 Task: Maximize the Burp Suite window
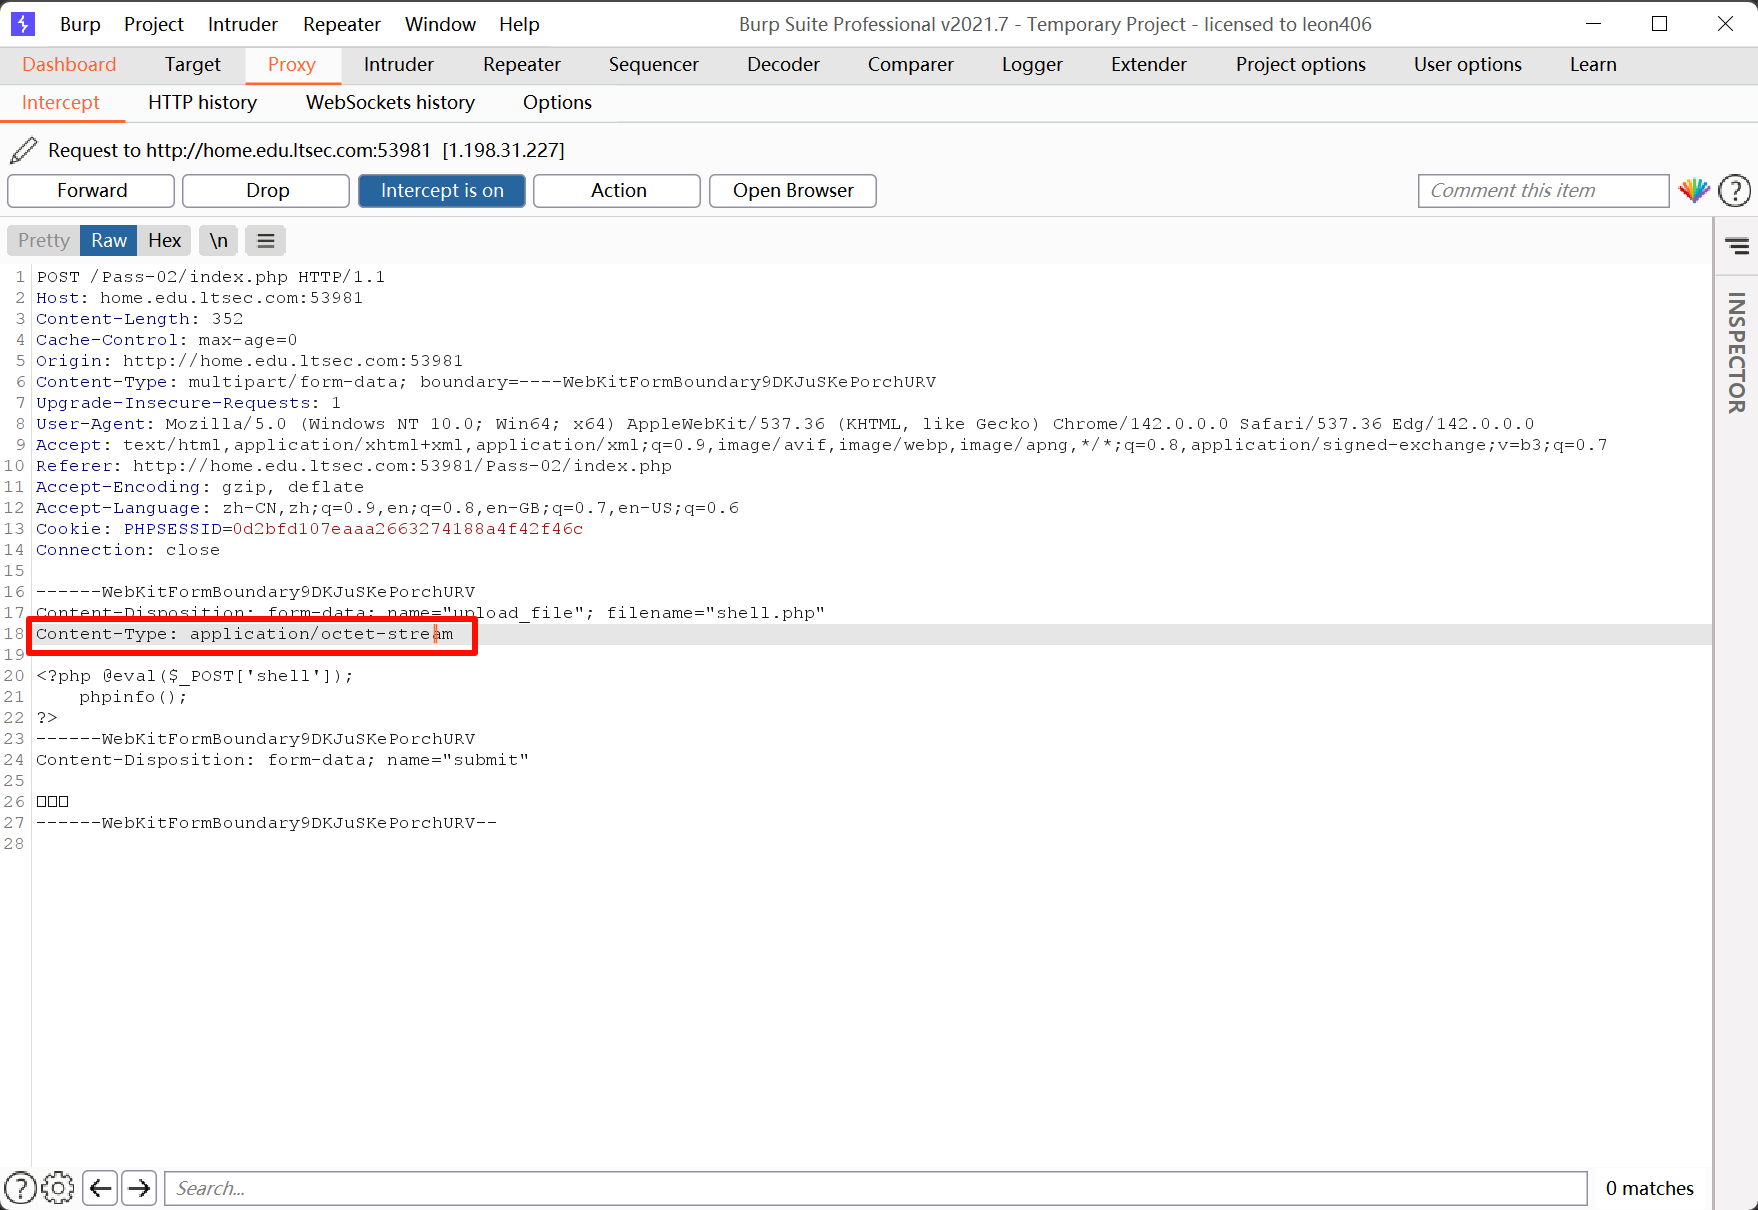(1660, 24)
